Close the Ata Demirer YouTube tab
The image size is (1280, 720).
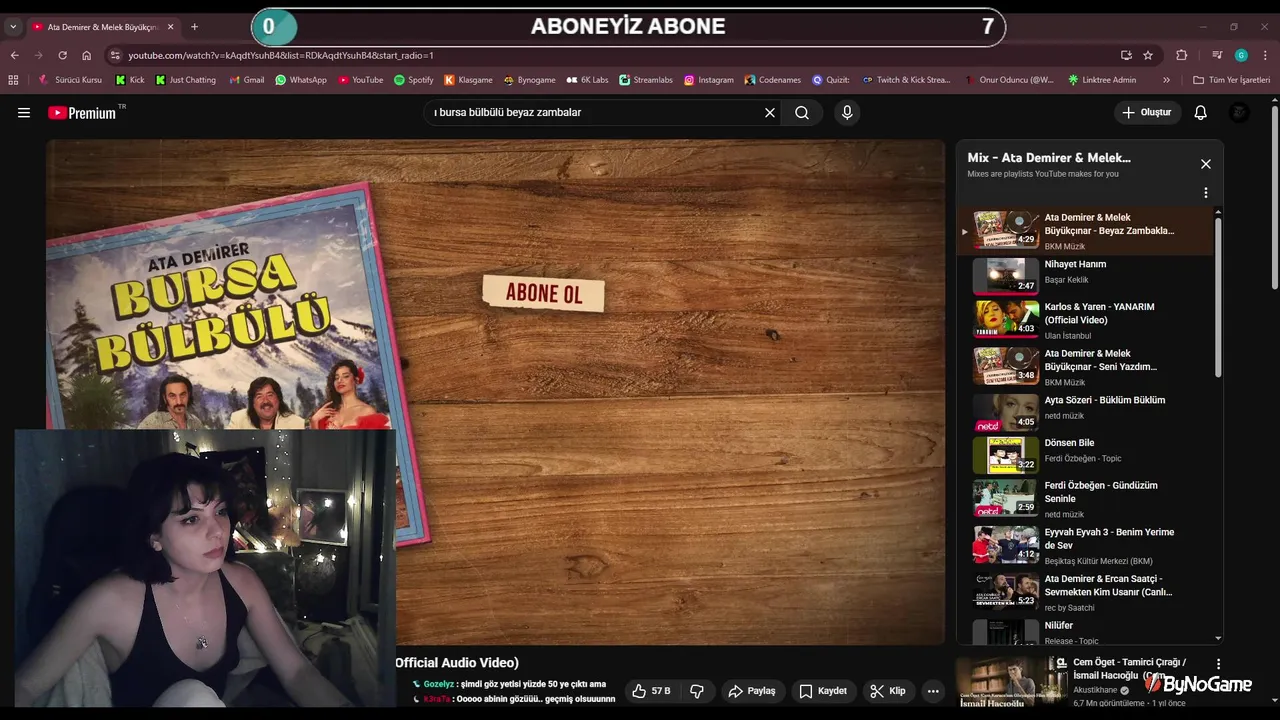pyautogui.click(x=170, y=27)
